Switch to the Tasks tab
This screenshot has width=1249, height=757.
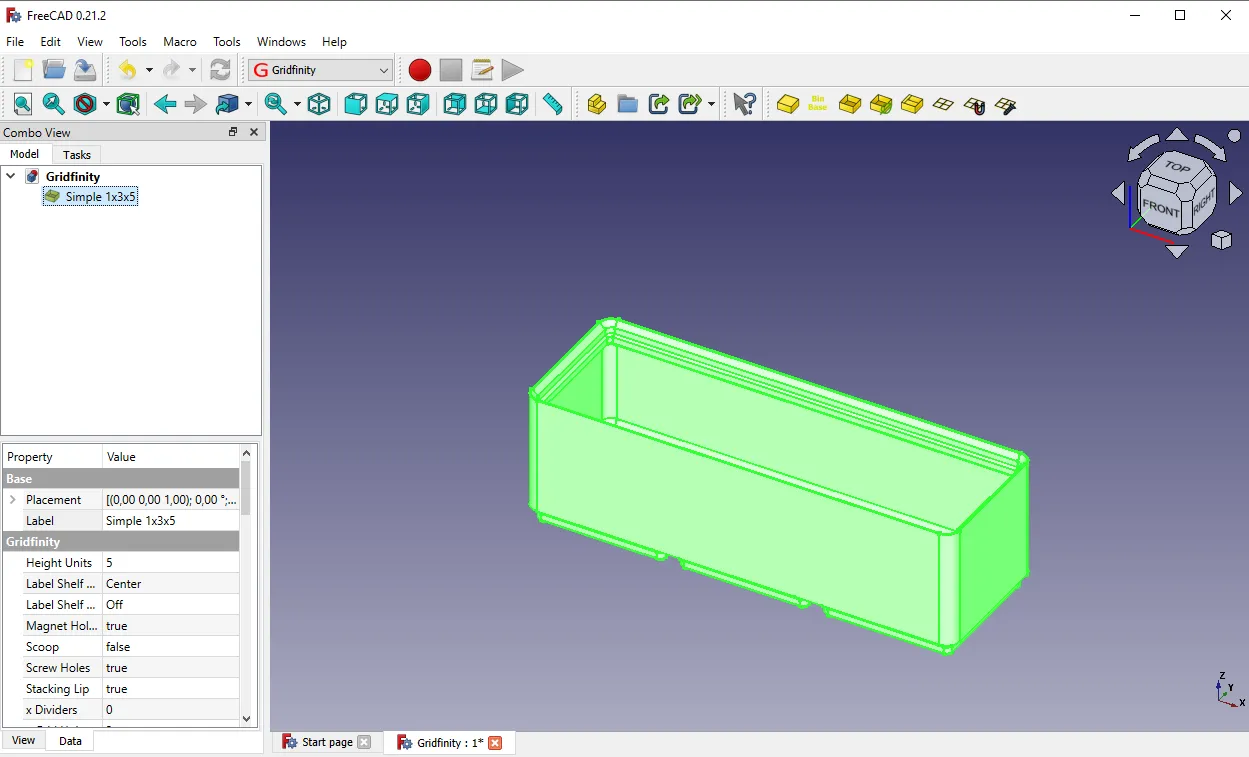[x=76, y=155]
